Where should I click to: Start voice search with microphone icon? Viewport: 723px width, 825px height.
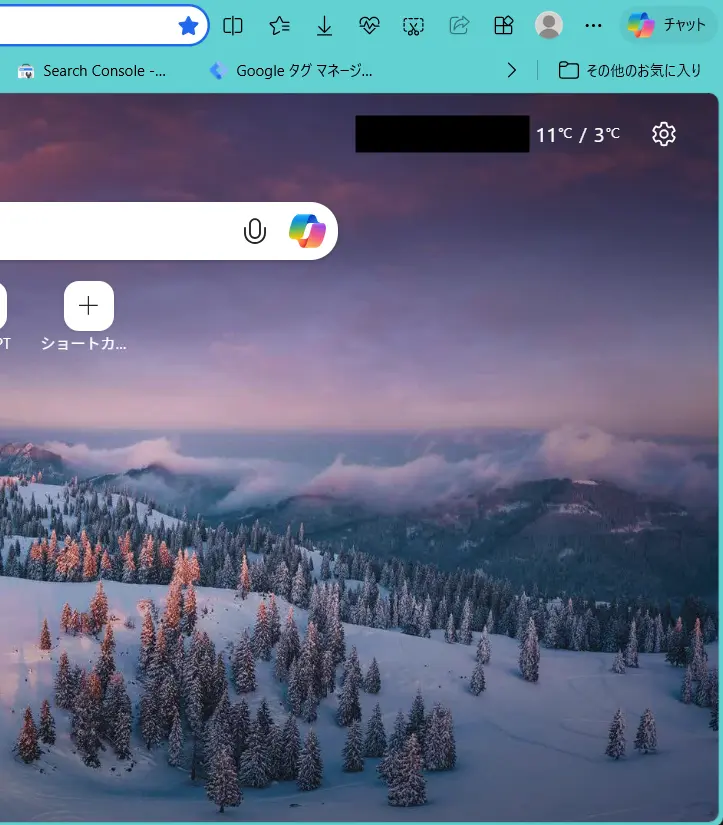point(255,232)
